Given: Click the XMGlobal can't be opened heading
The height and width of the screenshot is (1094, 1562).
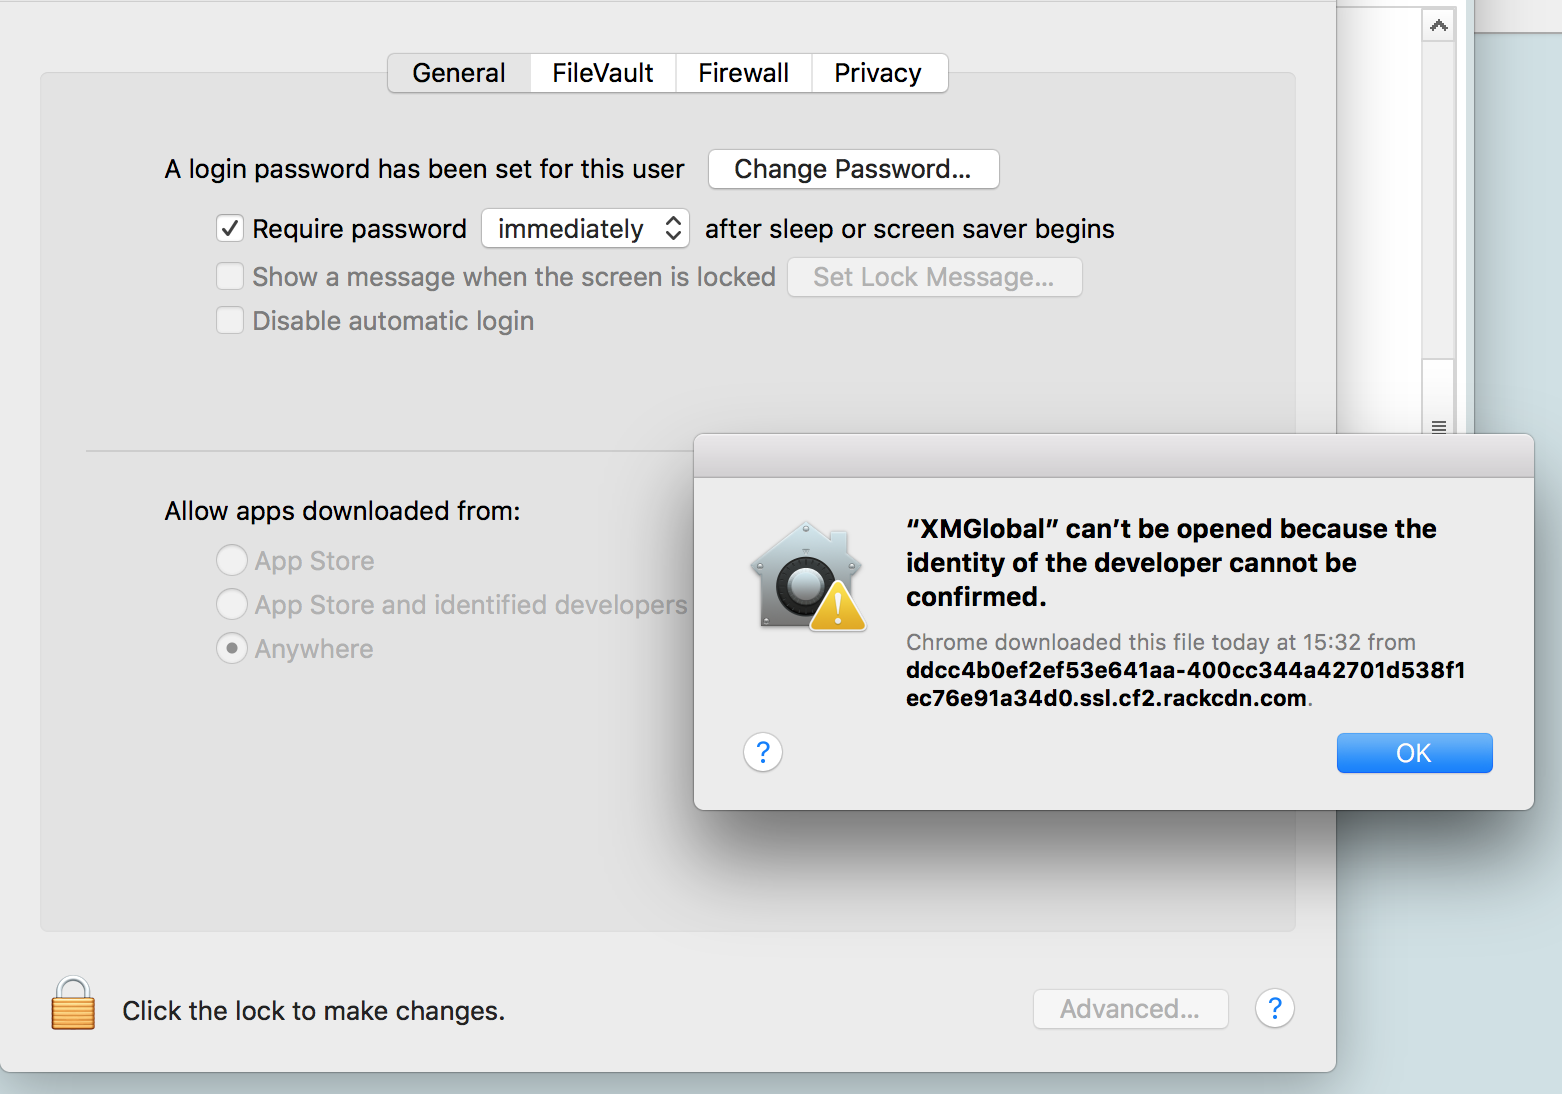Looking at the screenshot, I should click(1171, 563).
